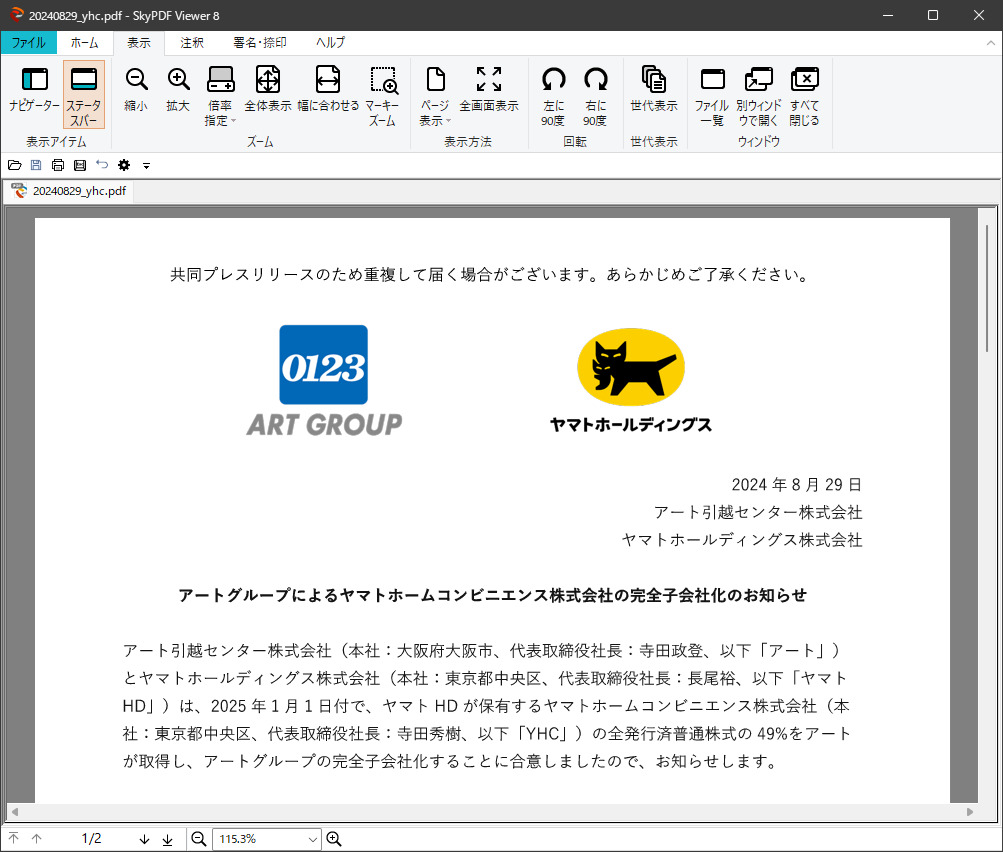Enter 全画面表示 full screen view

pos(489,90)
